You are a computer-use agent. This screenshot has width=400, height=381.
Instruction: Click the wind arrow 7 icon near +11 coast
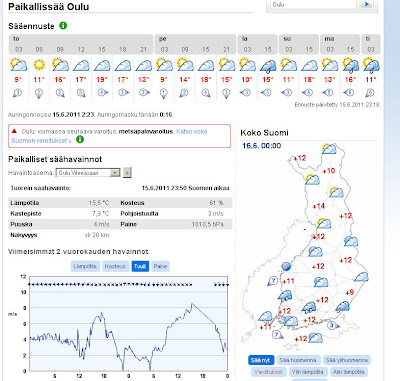(x=273, y=281)
